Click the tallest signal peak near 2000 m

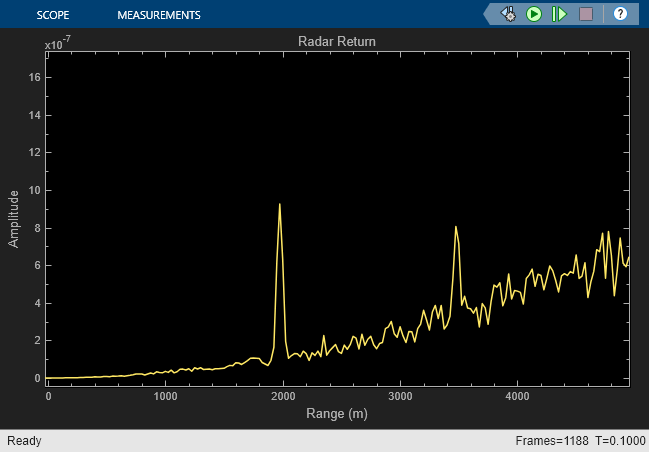click(x=280, y=204)
